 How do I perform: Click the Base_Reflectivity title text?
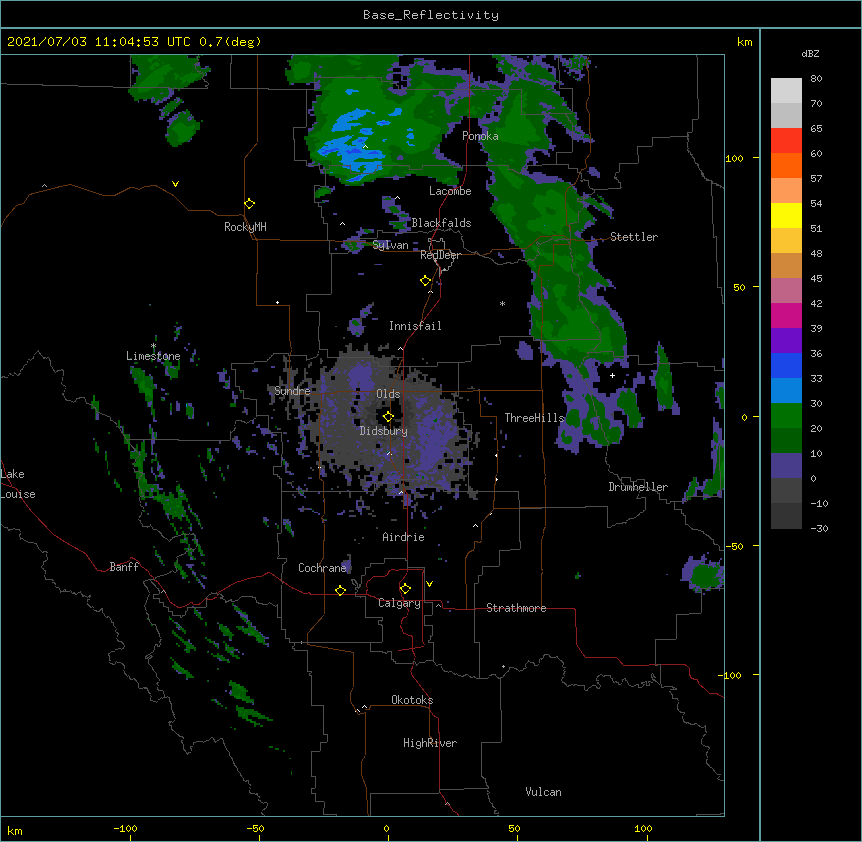click(431, 15)
